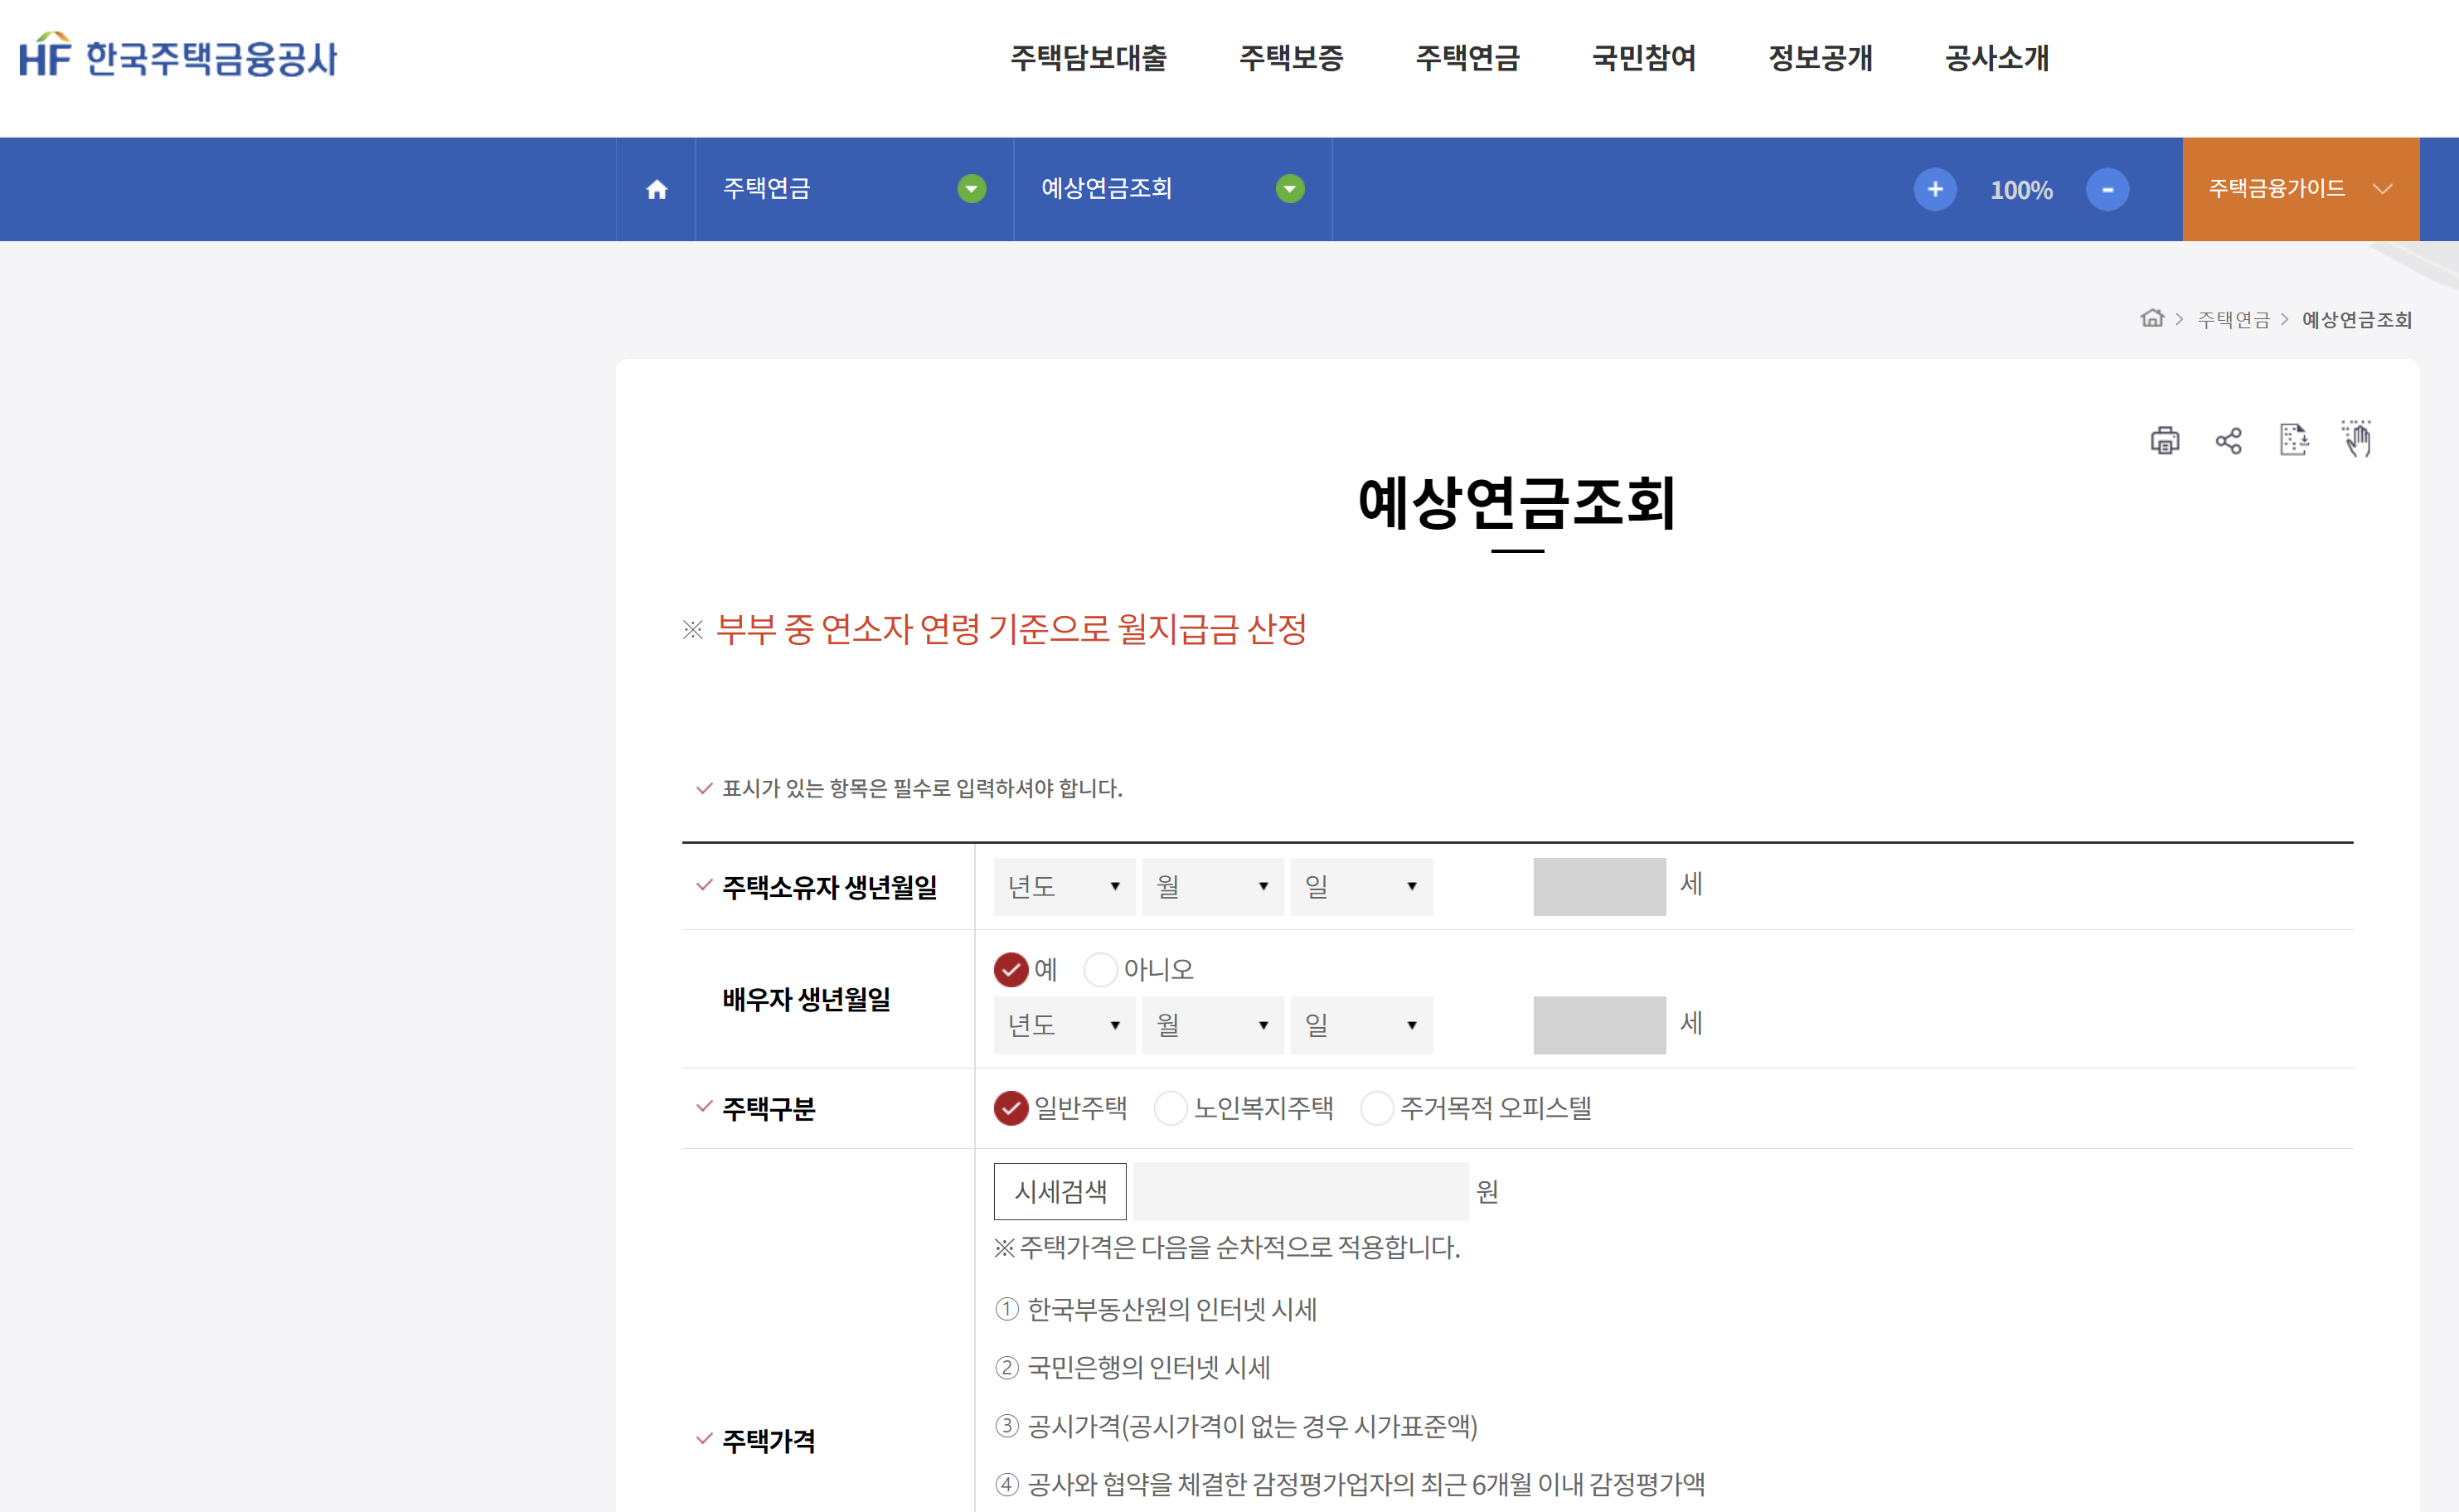The height and width of the screenshot is (1512, 2459).
Task: Choose 주거목적 오피스텔 housing type
Action: pyautogui.click(x=1377, y=1108)
